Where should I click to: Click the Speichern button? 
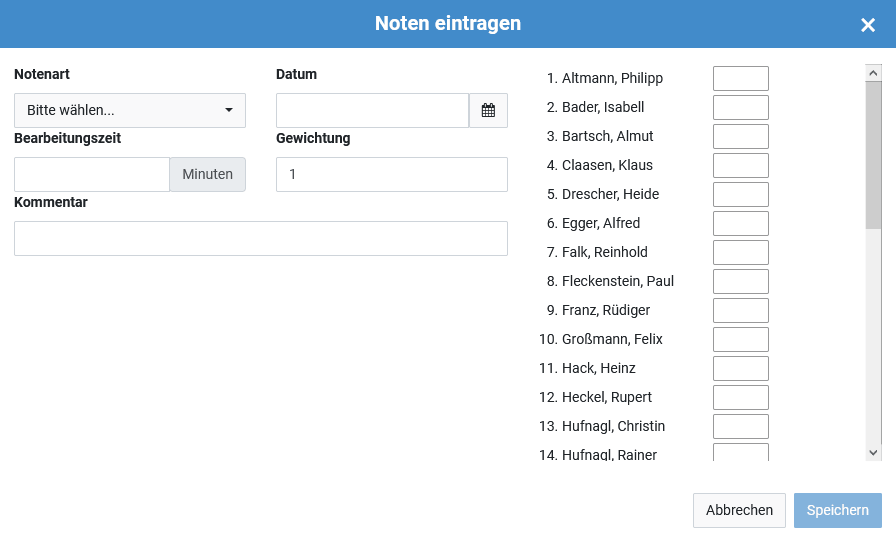pos(837,510)
